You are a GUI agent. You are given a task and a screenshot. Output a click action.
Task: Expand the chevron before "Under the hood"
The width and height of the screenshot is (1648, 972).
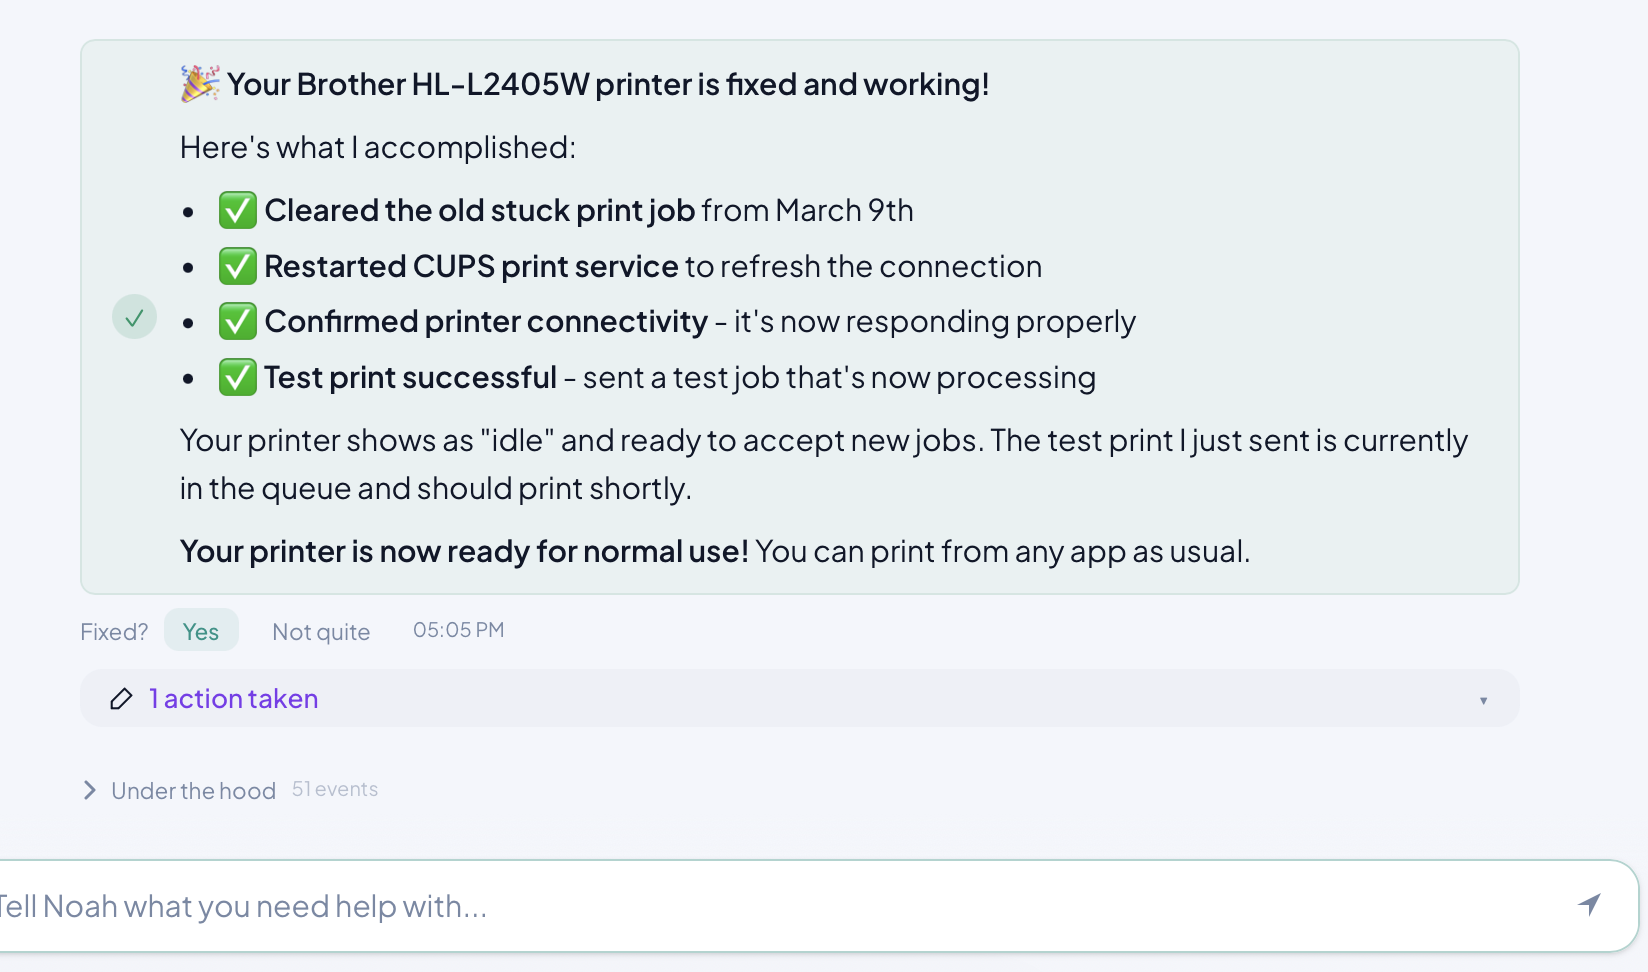89,790
